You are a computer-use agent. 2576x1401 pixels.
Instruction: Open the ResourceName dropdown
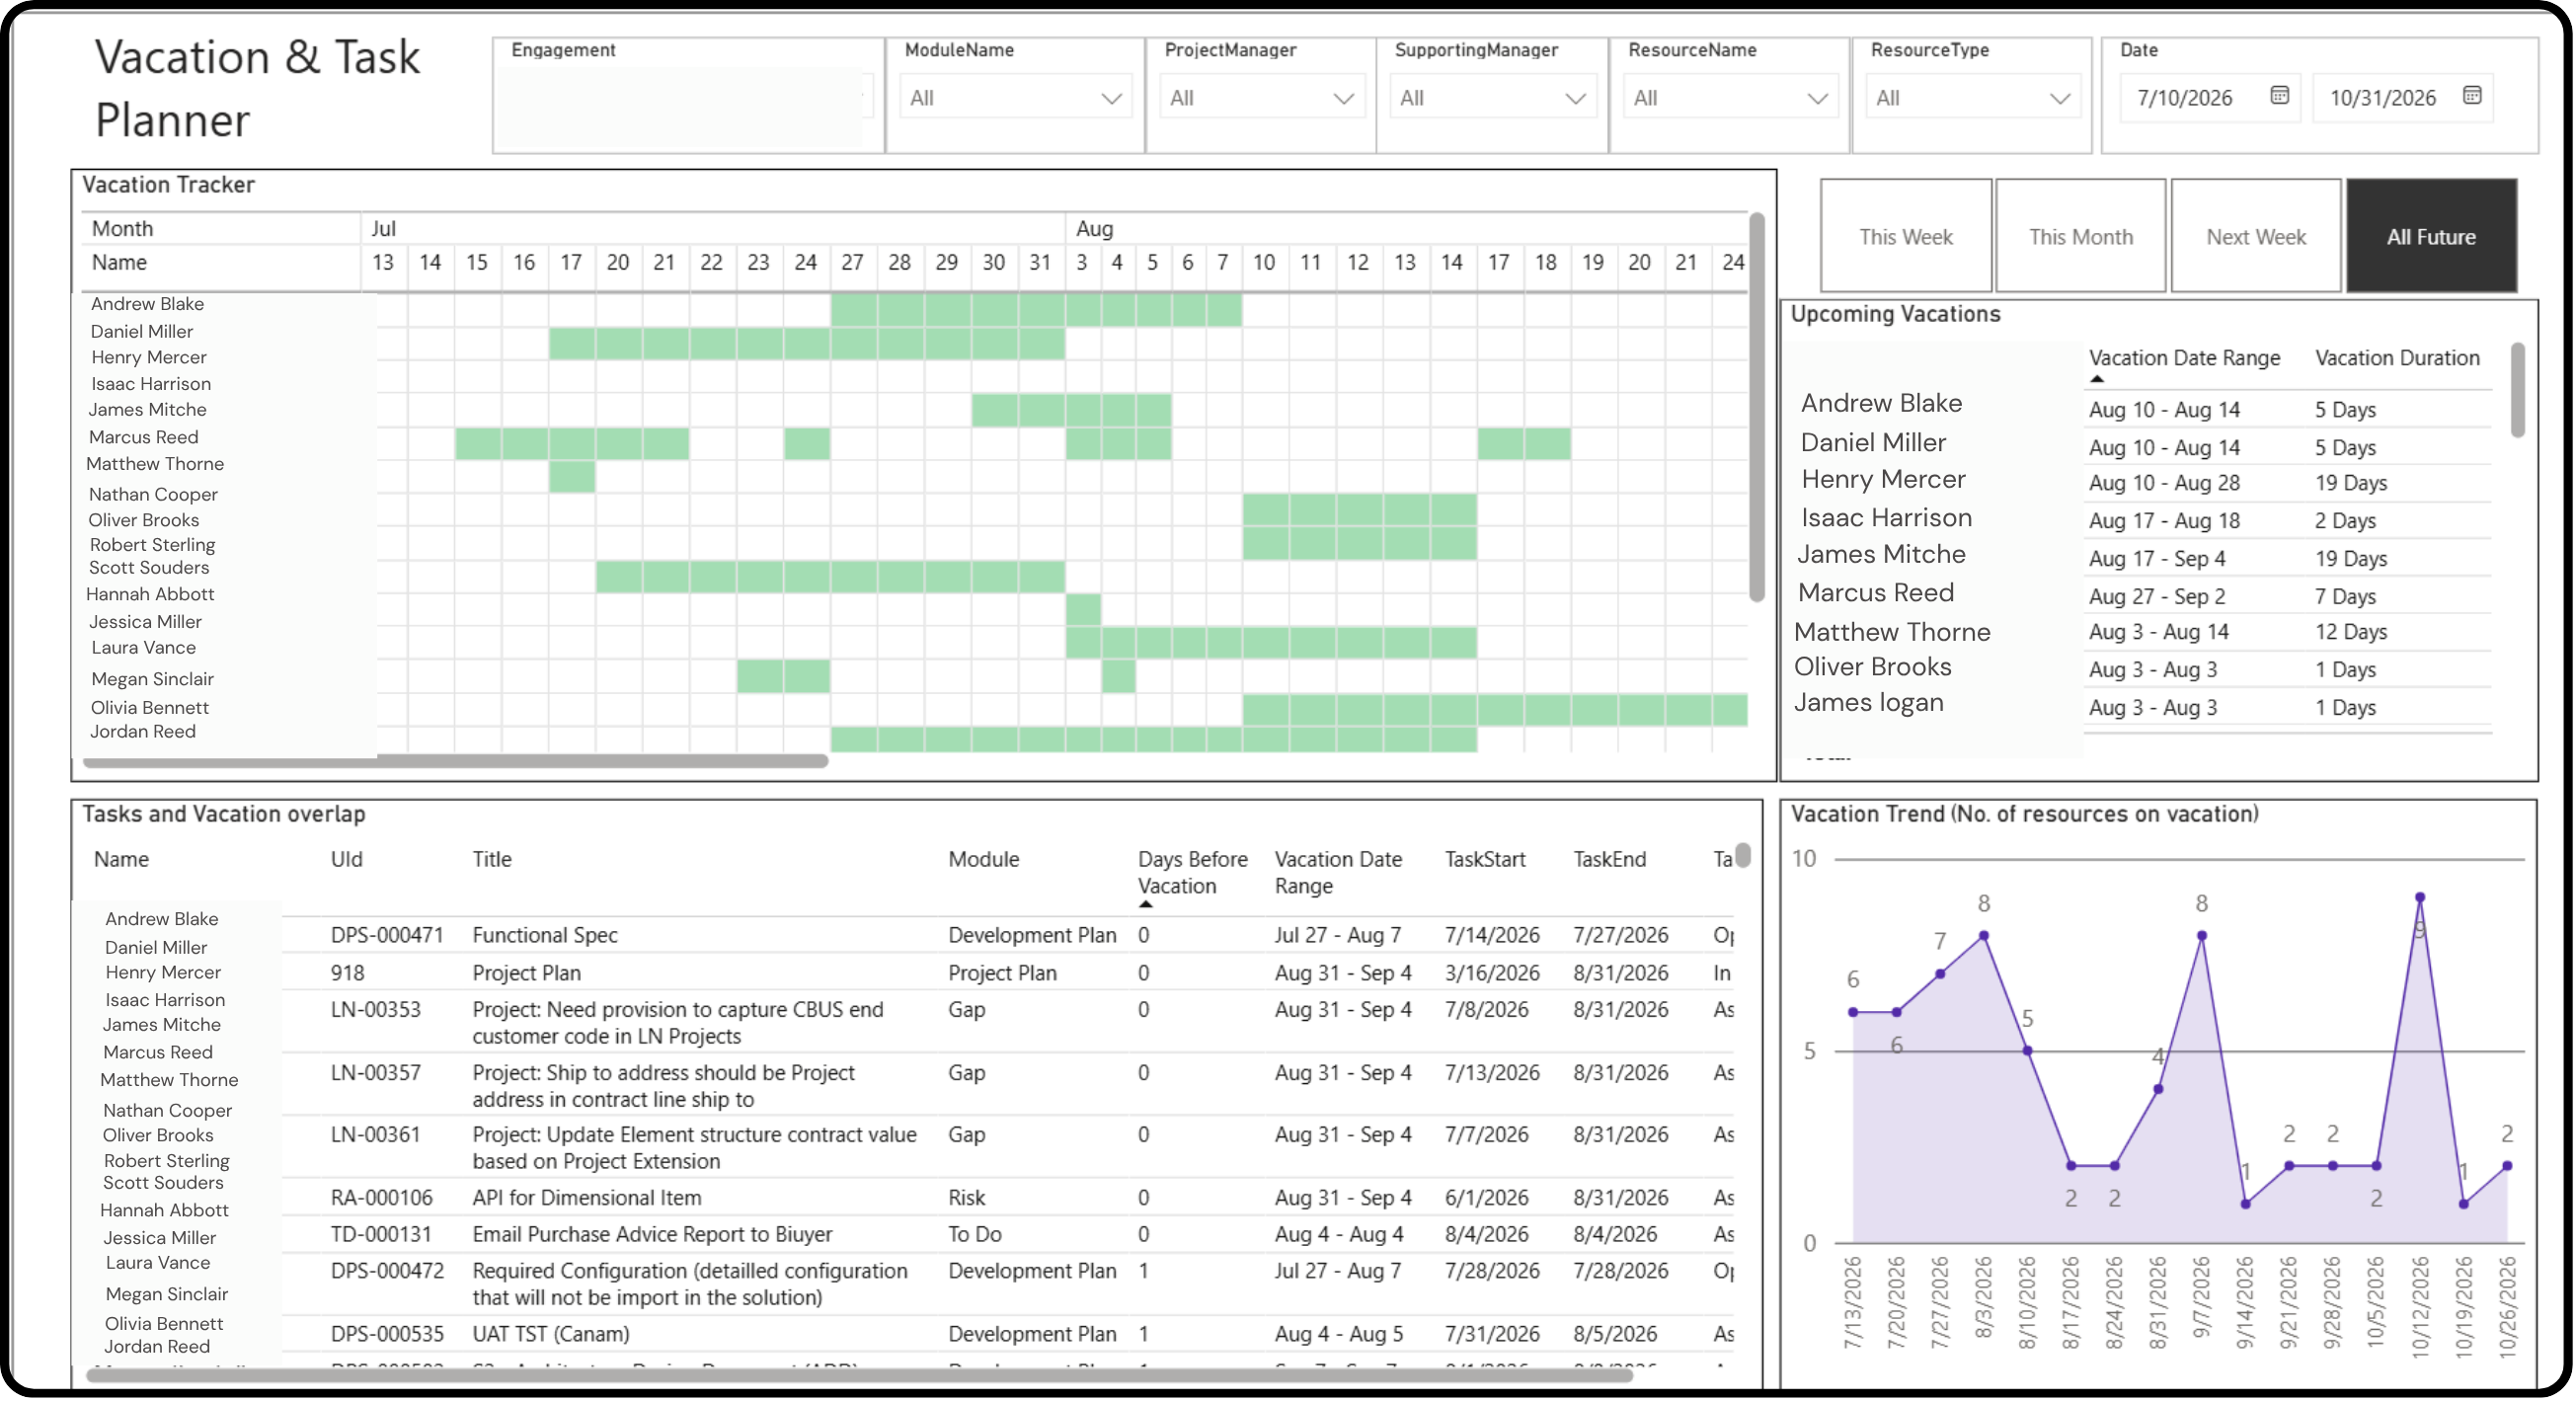[1730, 98]
